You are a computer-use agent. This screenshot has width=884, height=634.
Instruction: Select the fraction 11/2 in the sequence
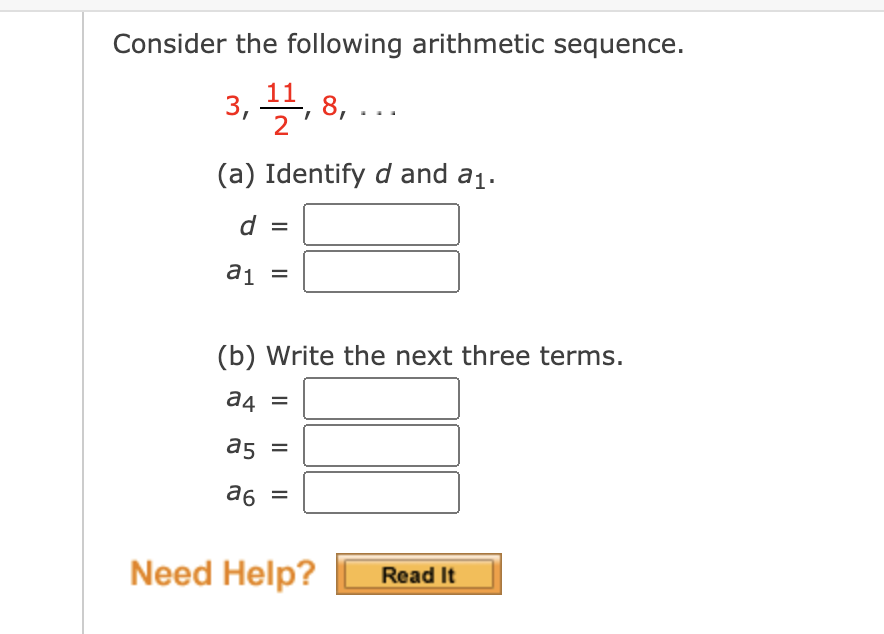click(x=280, y=104)
